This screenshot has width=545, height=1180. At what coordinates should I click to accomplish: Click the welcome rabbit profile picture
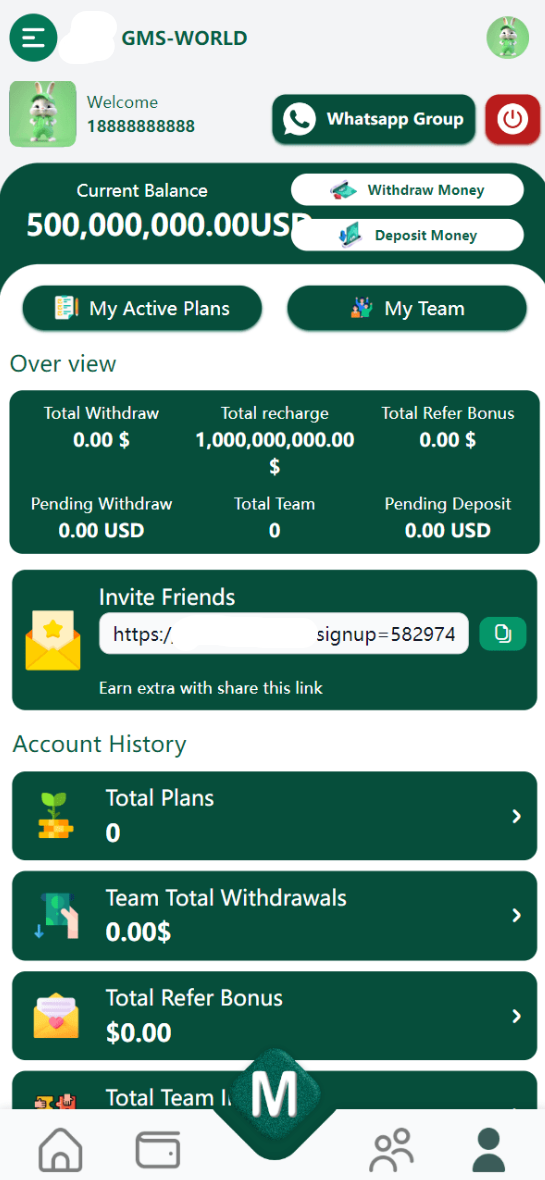43,114
